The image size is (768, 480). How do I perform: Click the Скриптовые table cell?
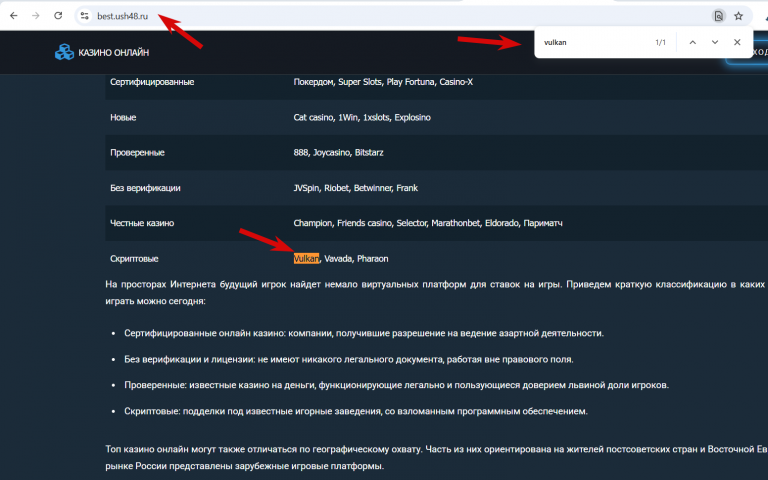coord(134,259)
